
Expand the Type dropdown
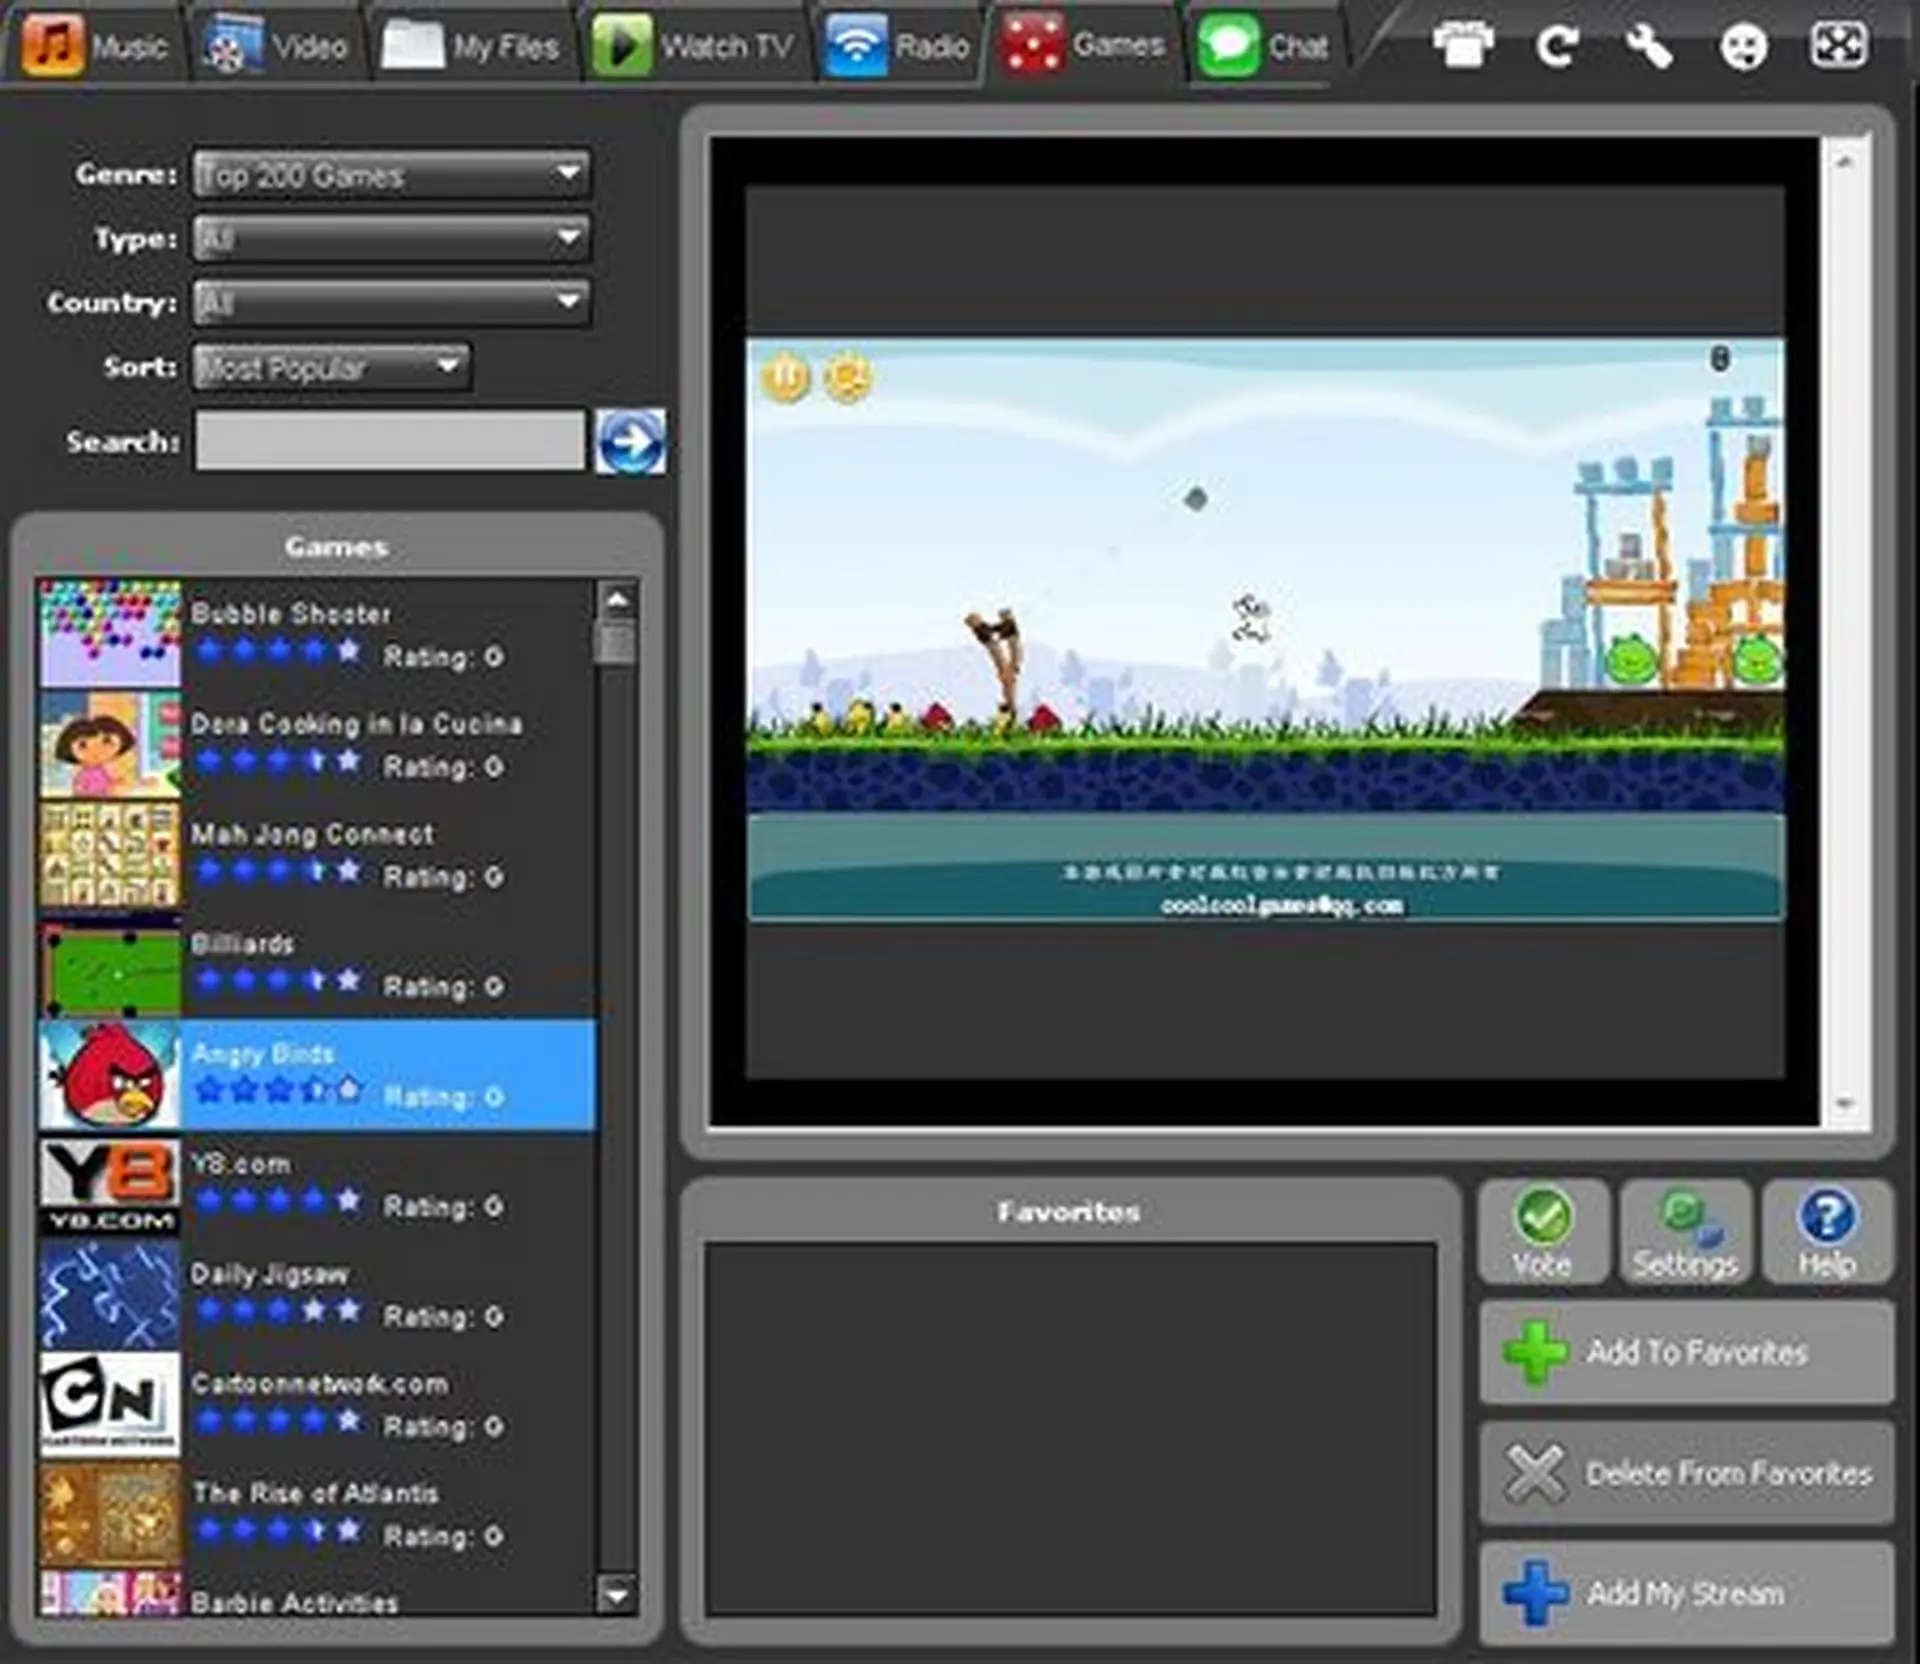point(391,238)
